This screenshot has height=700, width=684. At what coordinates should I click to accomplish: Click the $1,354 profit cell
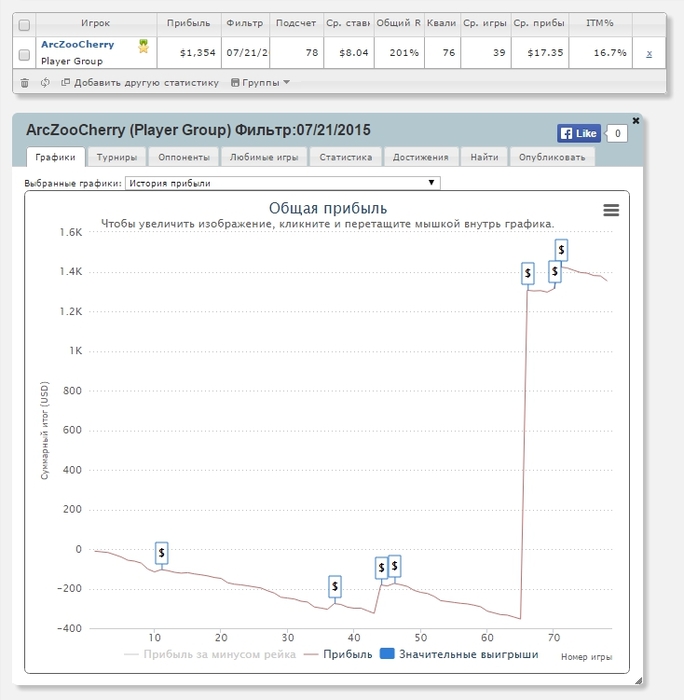(x=189, y=53)
